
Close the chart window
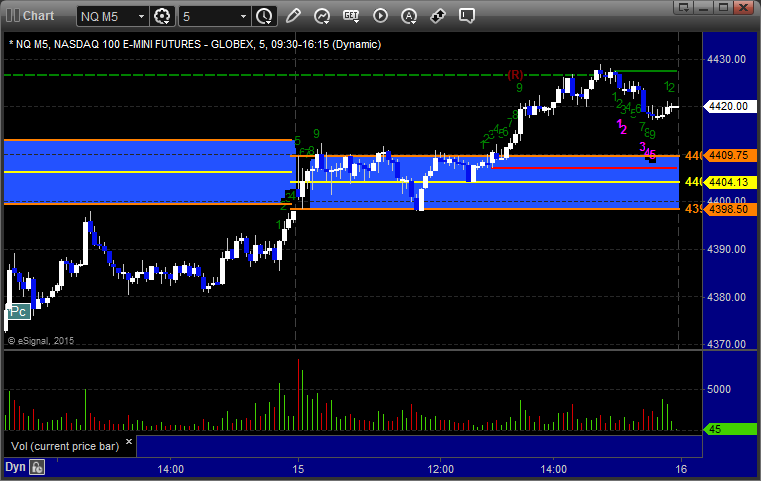(x=743, y=7)
